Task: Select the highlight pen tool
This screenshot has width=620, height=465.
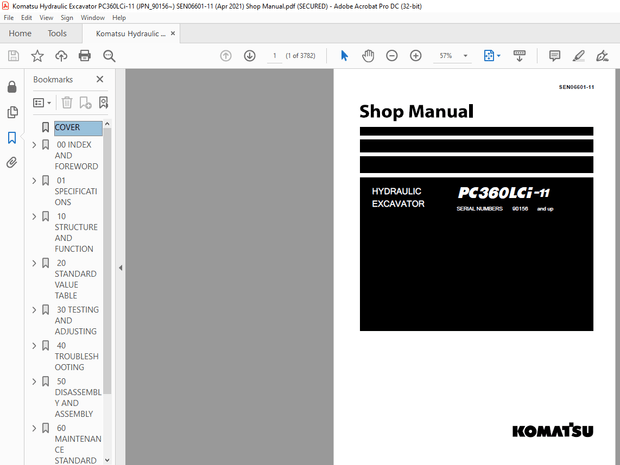Action: [x=578, y=56]
